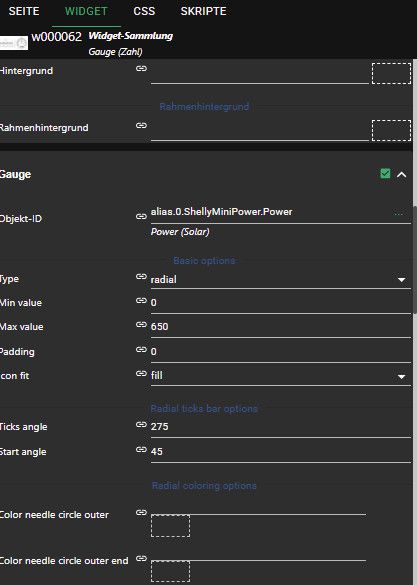Open the Rahmenhintergrund color swatch
The height and width of the screenshot is (585, 417).
tap(391, 131)
